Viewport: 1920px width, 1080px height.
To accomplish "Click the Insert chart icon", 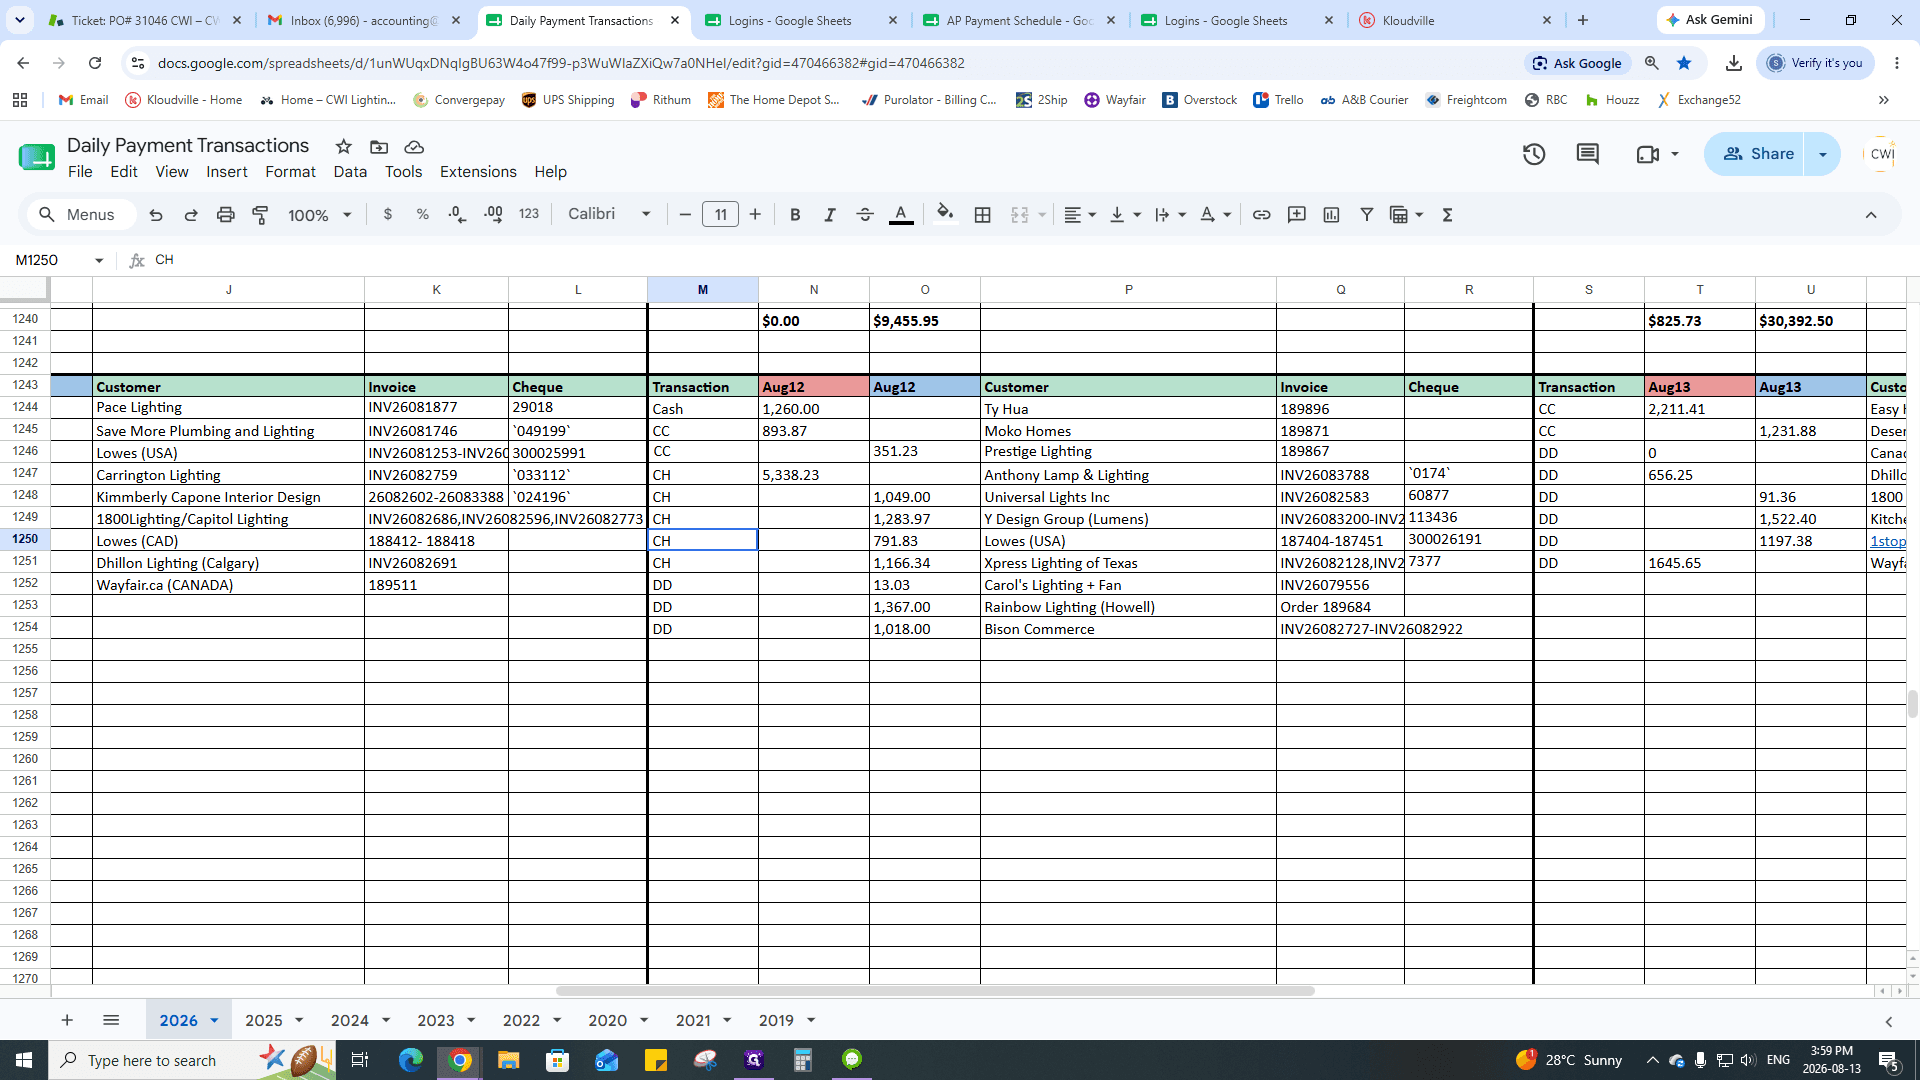I will [x=1331, y=215].
